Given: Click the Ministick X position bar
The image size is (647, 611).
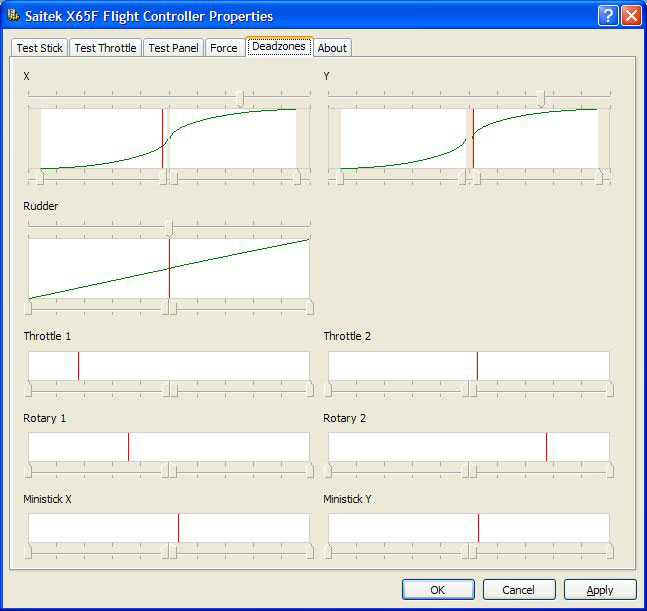Looking at the screenshot, I should (169, 528).
